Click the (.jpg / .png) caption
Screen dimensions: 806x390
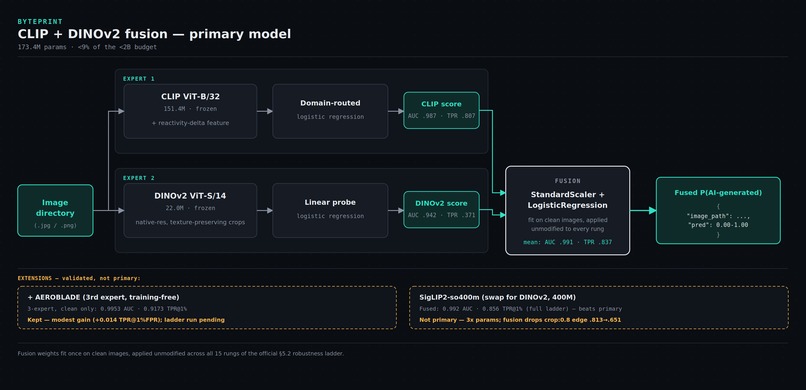55,226
